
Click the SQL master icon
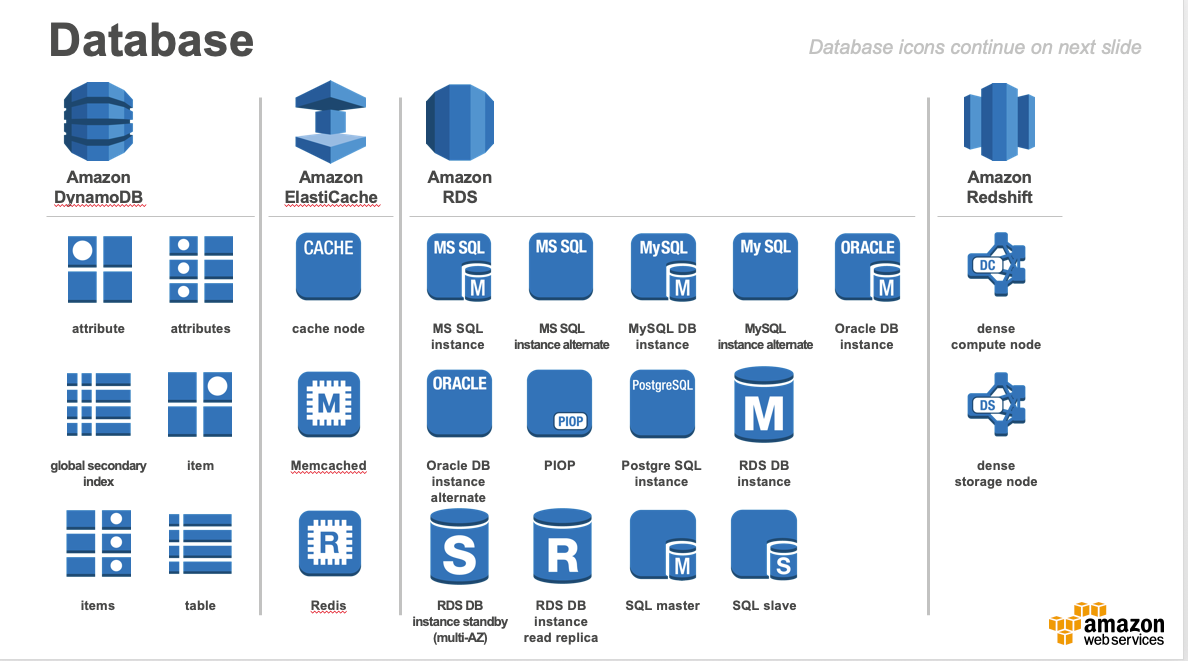662,545
